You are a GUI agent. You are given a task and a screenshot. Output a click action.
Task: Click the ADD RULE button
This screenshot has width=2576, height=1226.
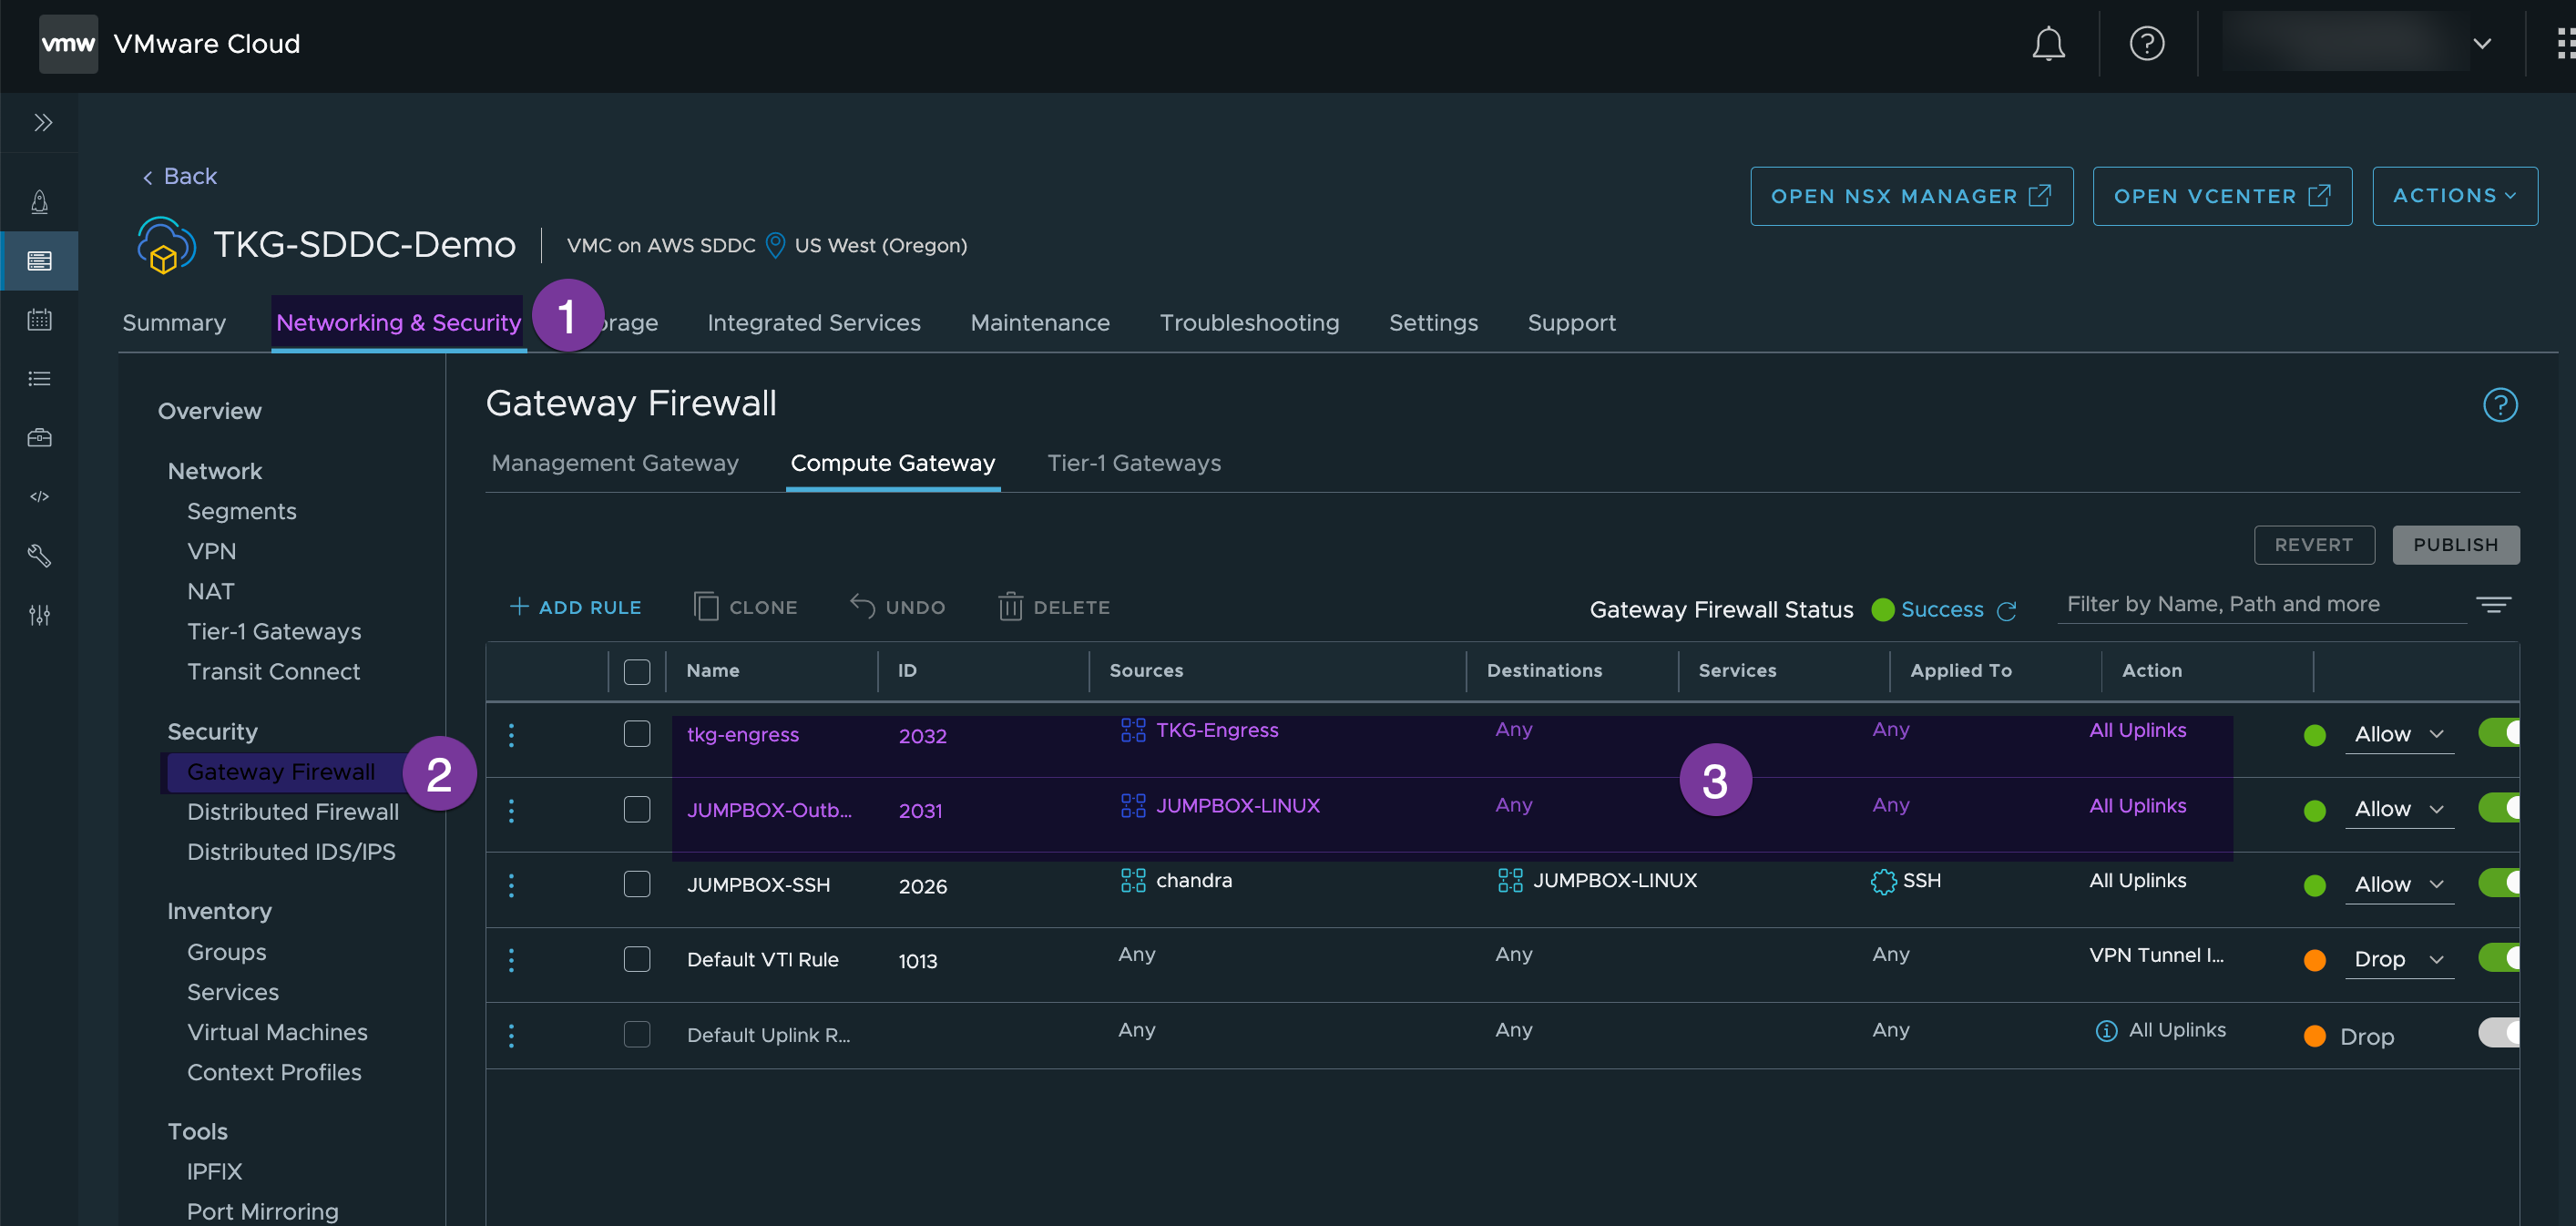(575, 607)
